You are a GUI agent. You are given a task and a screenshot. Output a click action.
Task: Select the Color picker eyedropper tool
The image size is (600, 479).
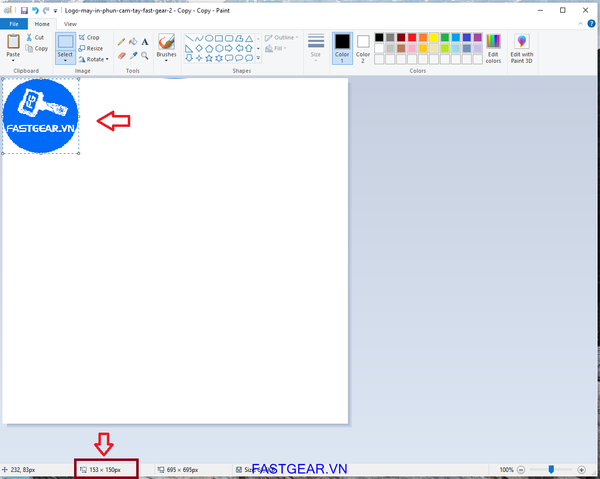coord(133,56)
